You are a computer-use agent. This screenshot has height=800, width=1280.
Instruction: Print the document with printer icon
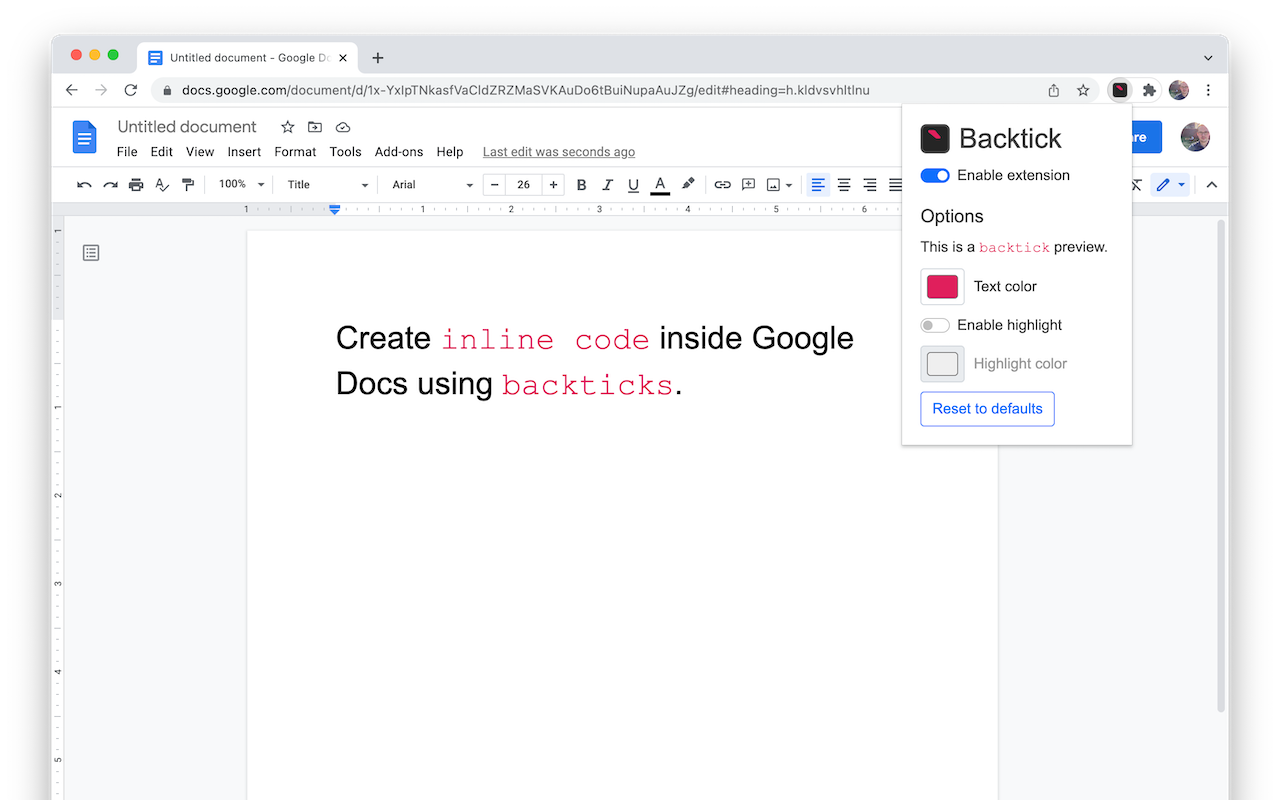click(x=136, y=185)
